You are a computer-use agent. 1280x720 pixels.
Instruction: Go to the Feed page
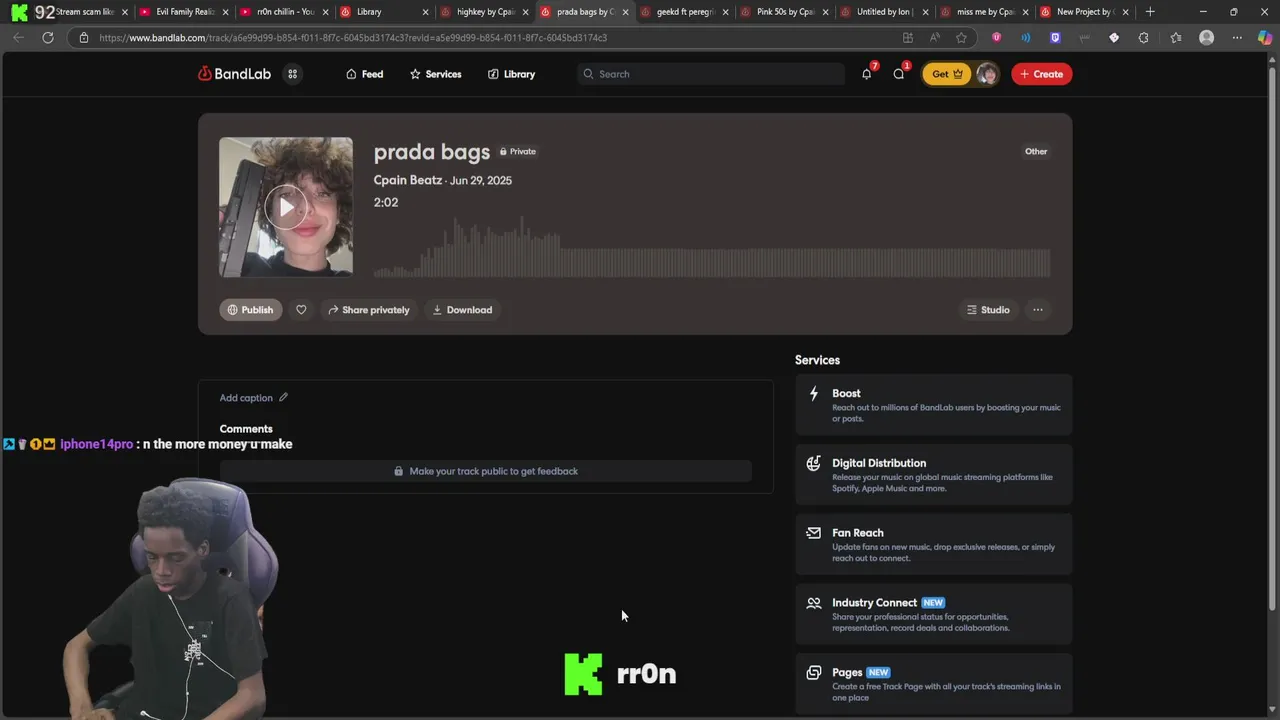pyautogui.click(x=364, y=74)
